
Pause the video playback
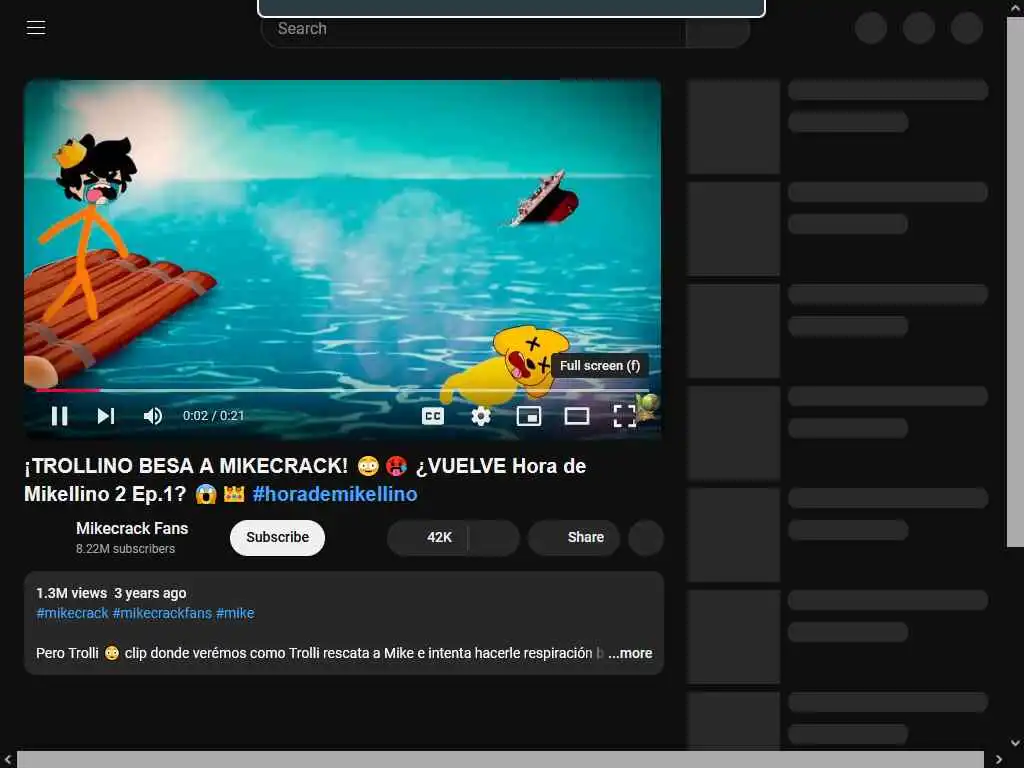pos(59,416)
